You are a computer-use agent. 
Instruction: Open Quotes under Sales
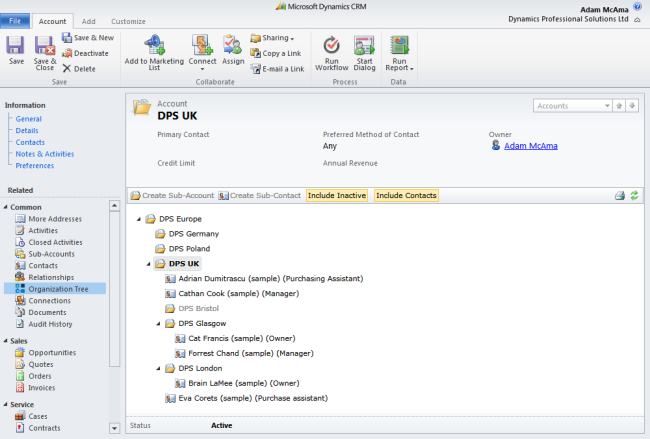pos(34,364)
